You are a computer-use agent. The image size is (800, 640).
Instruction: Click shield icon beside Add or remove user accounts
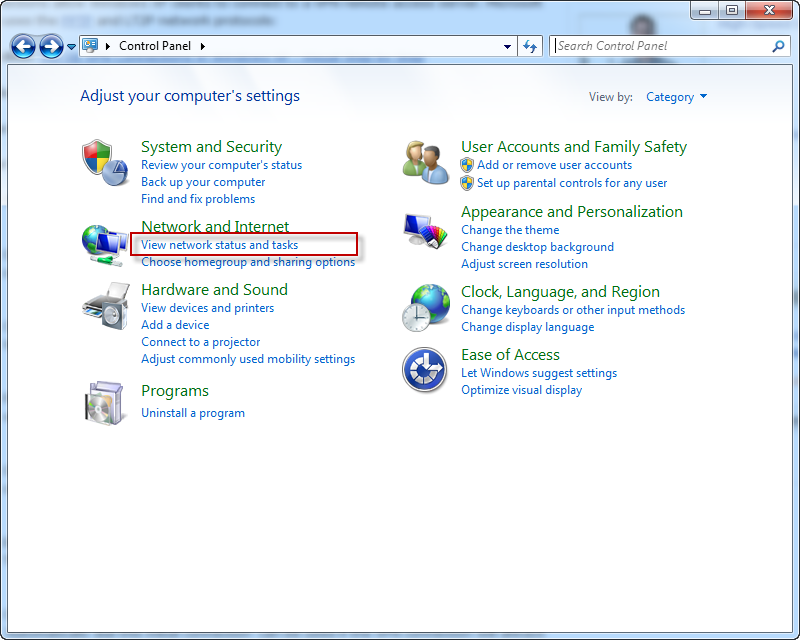pyautogui.click(x=467, y=165)
